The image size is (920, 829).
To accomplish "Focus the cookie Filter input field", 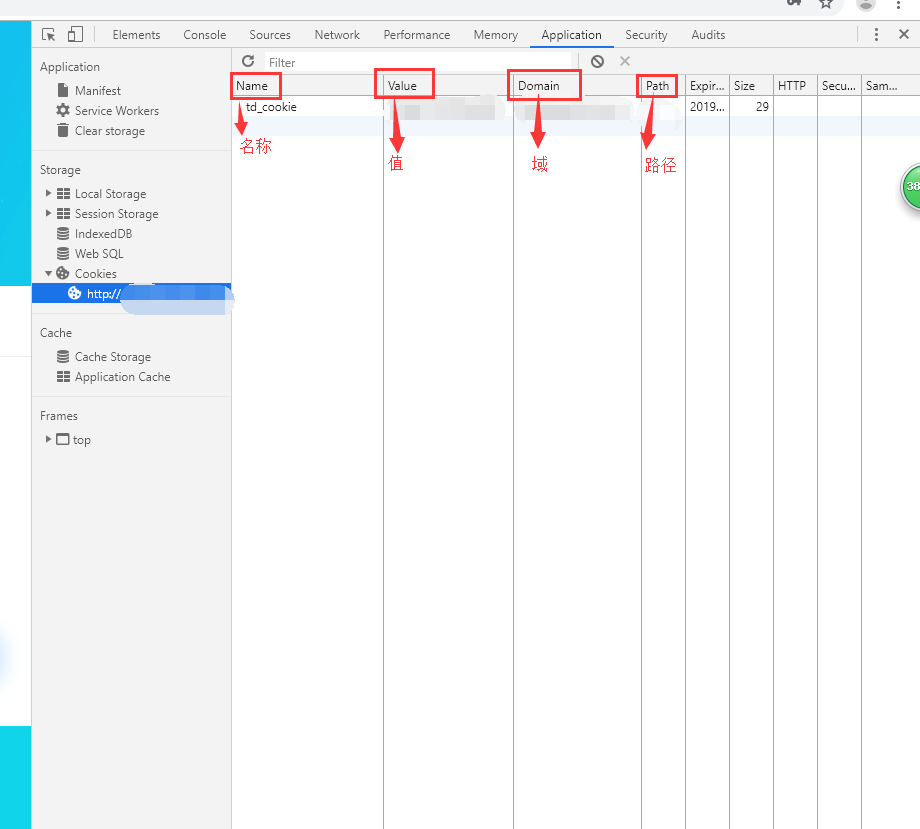I will tap(418, 62).
